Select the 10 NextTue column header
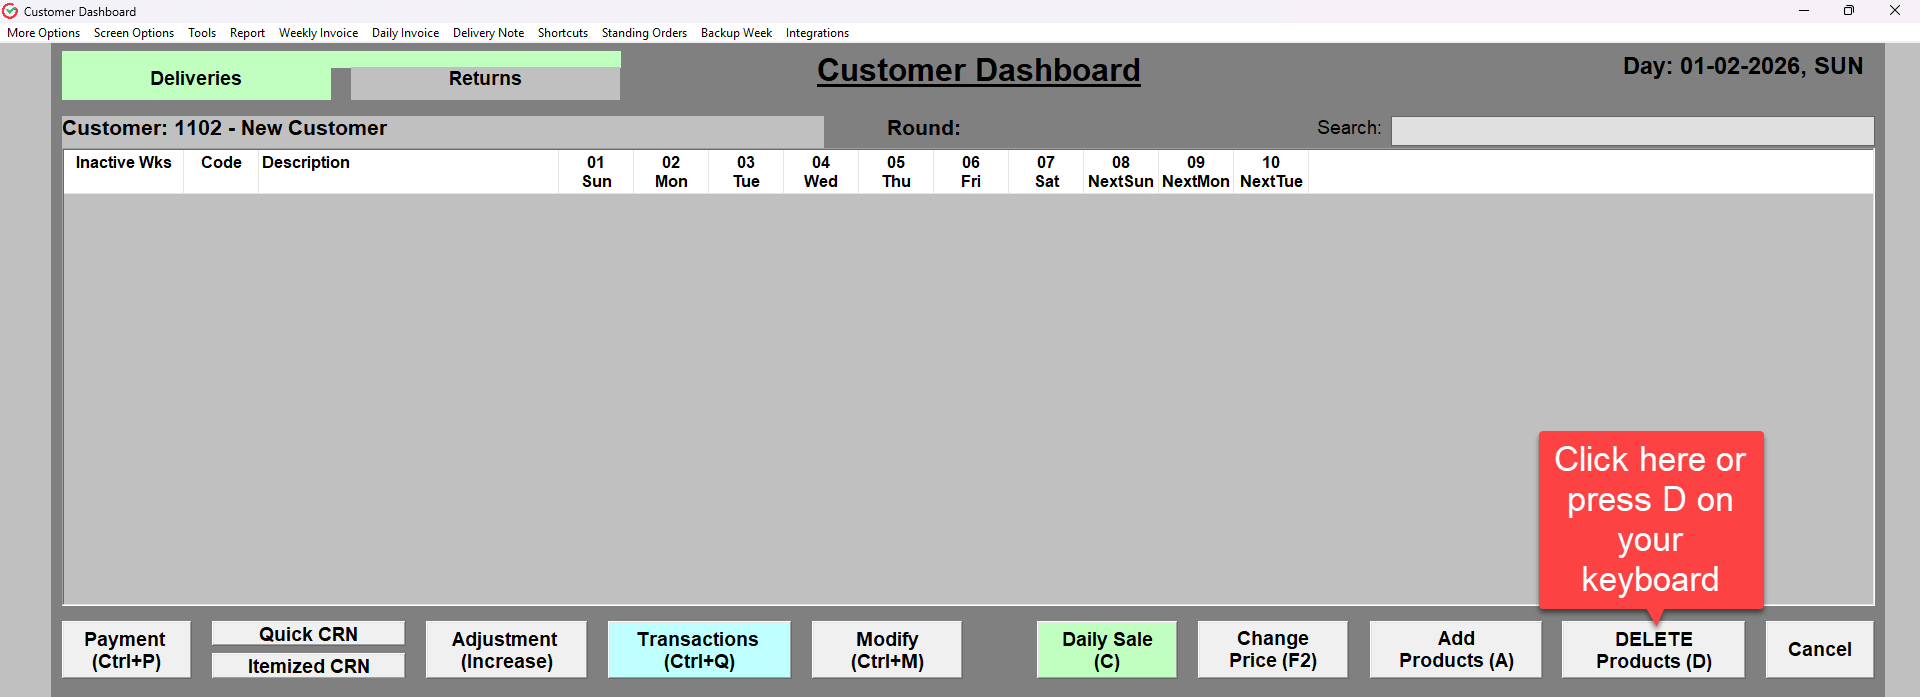The image size is (1920, 697). pos(1271,172)
